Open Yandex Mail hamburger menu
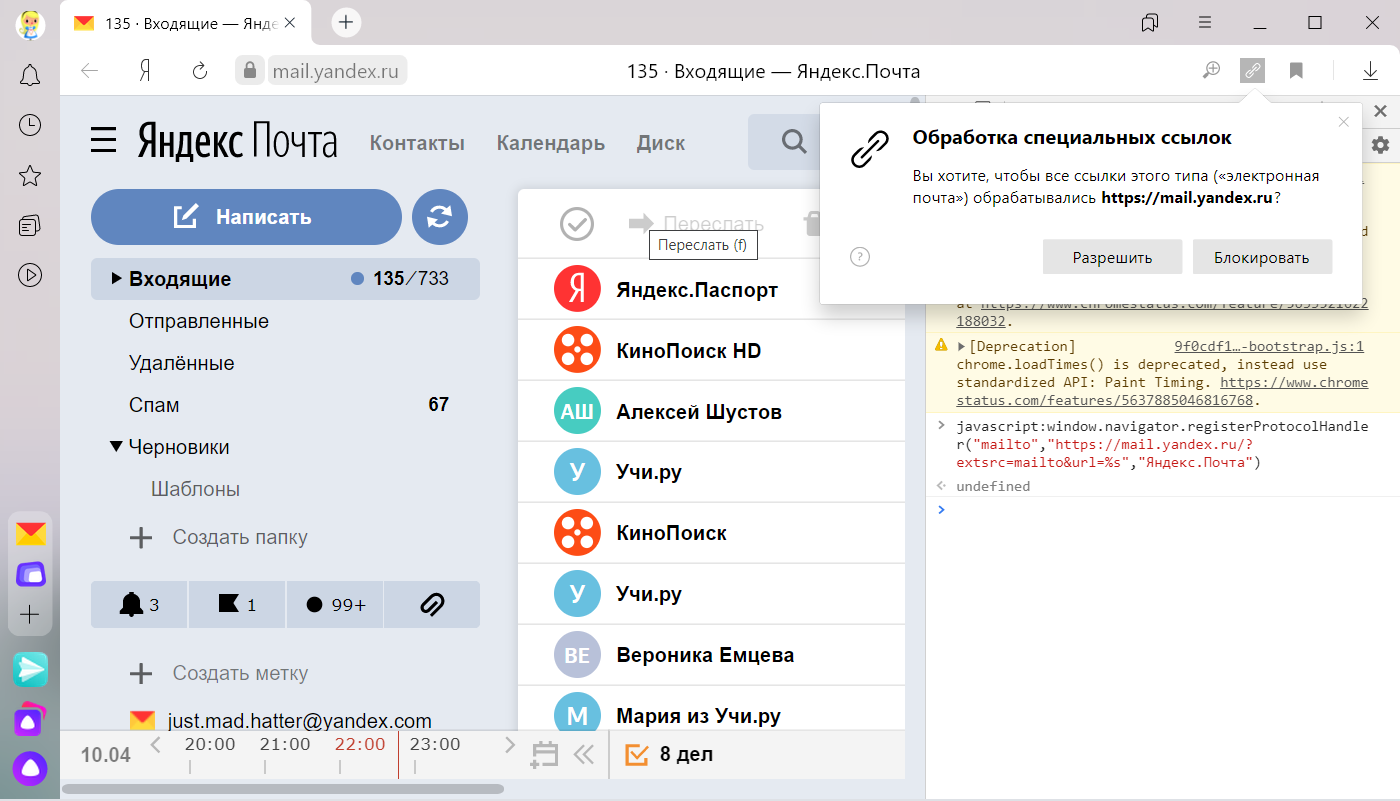Image resolution: width=1400 pixels, height=801 pixels. point(104,140)
